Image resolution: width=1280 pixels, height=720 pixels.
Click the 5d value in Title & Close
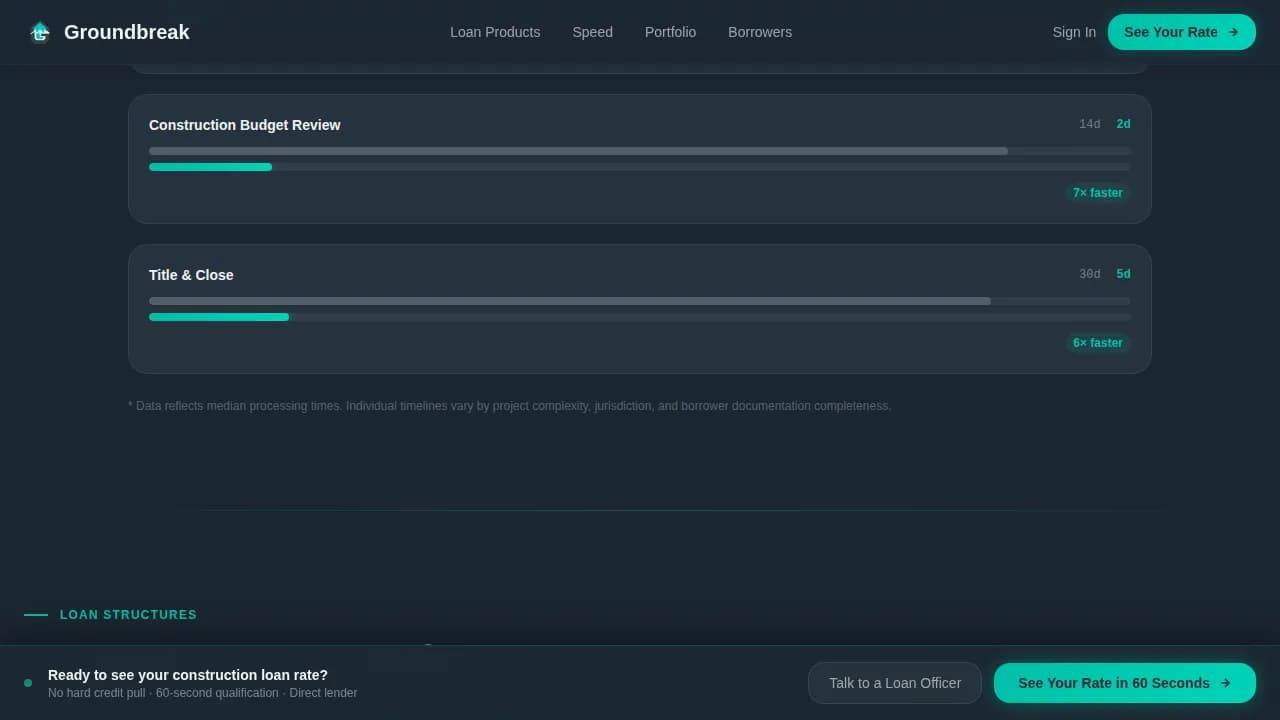pos(1123,274)
